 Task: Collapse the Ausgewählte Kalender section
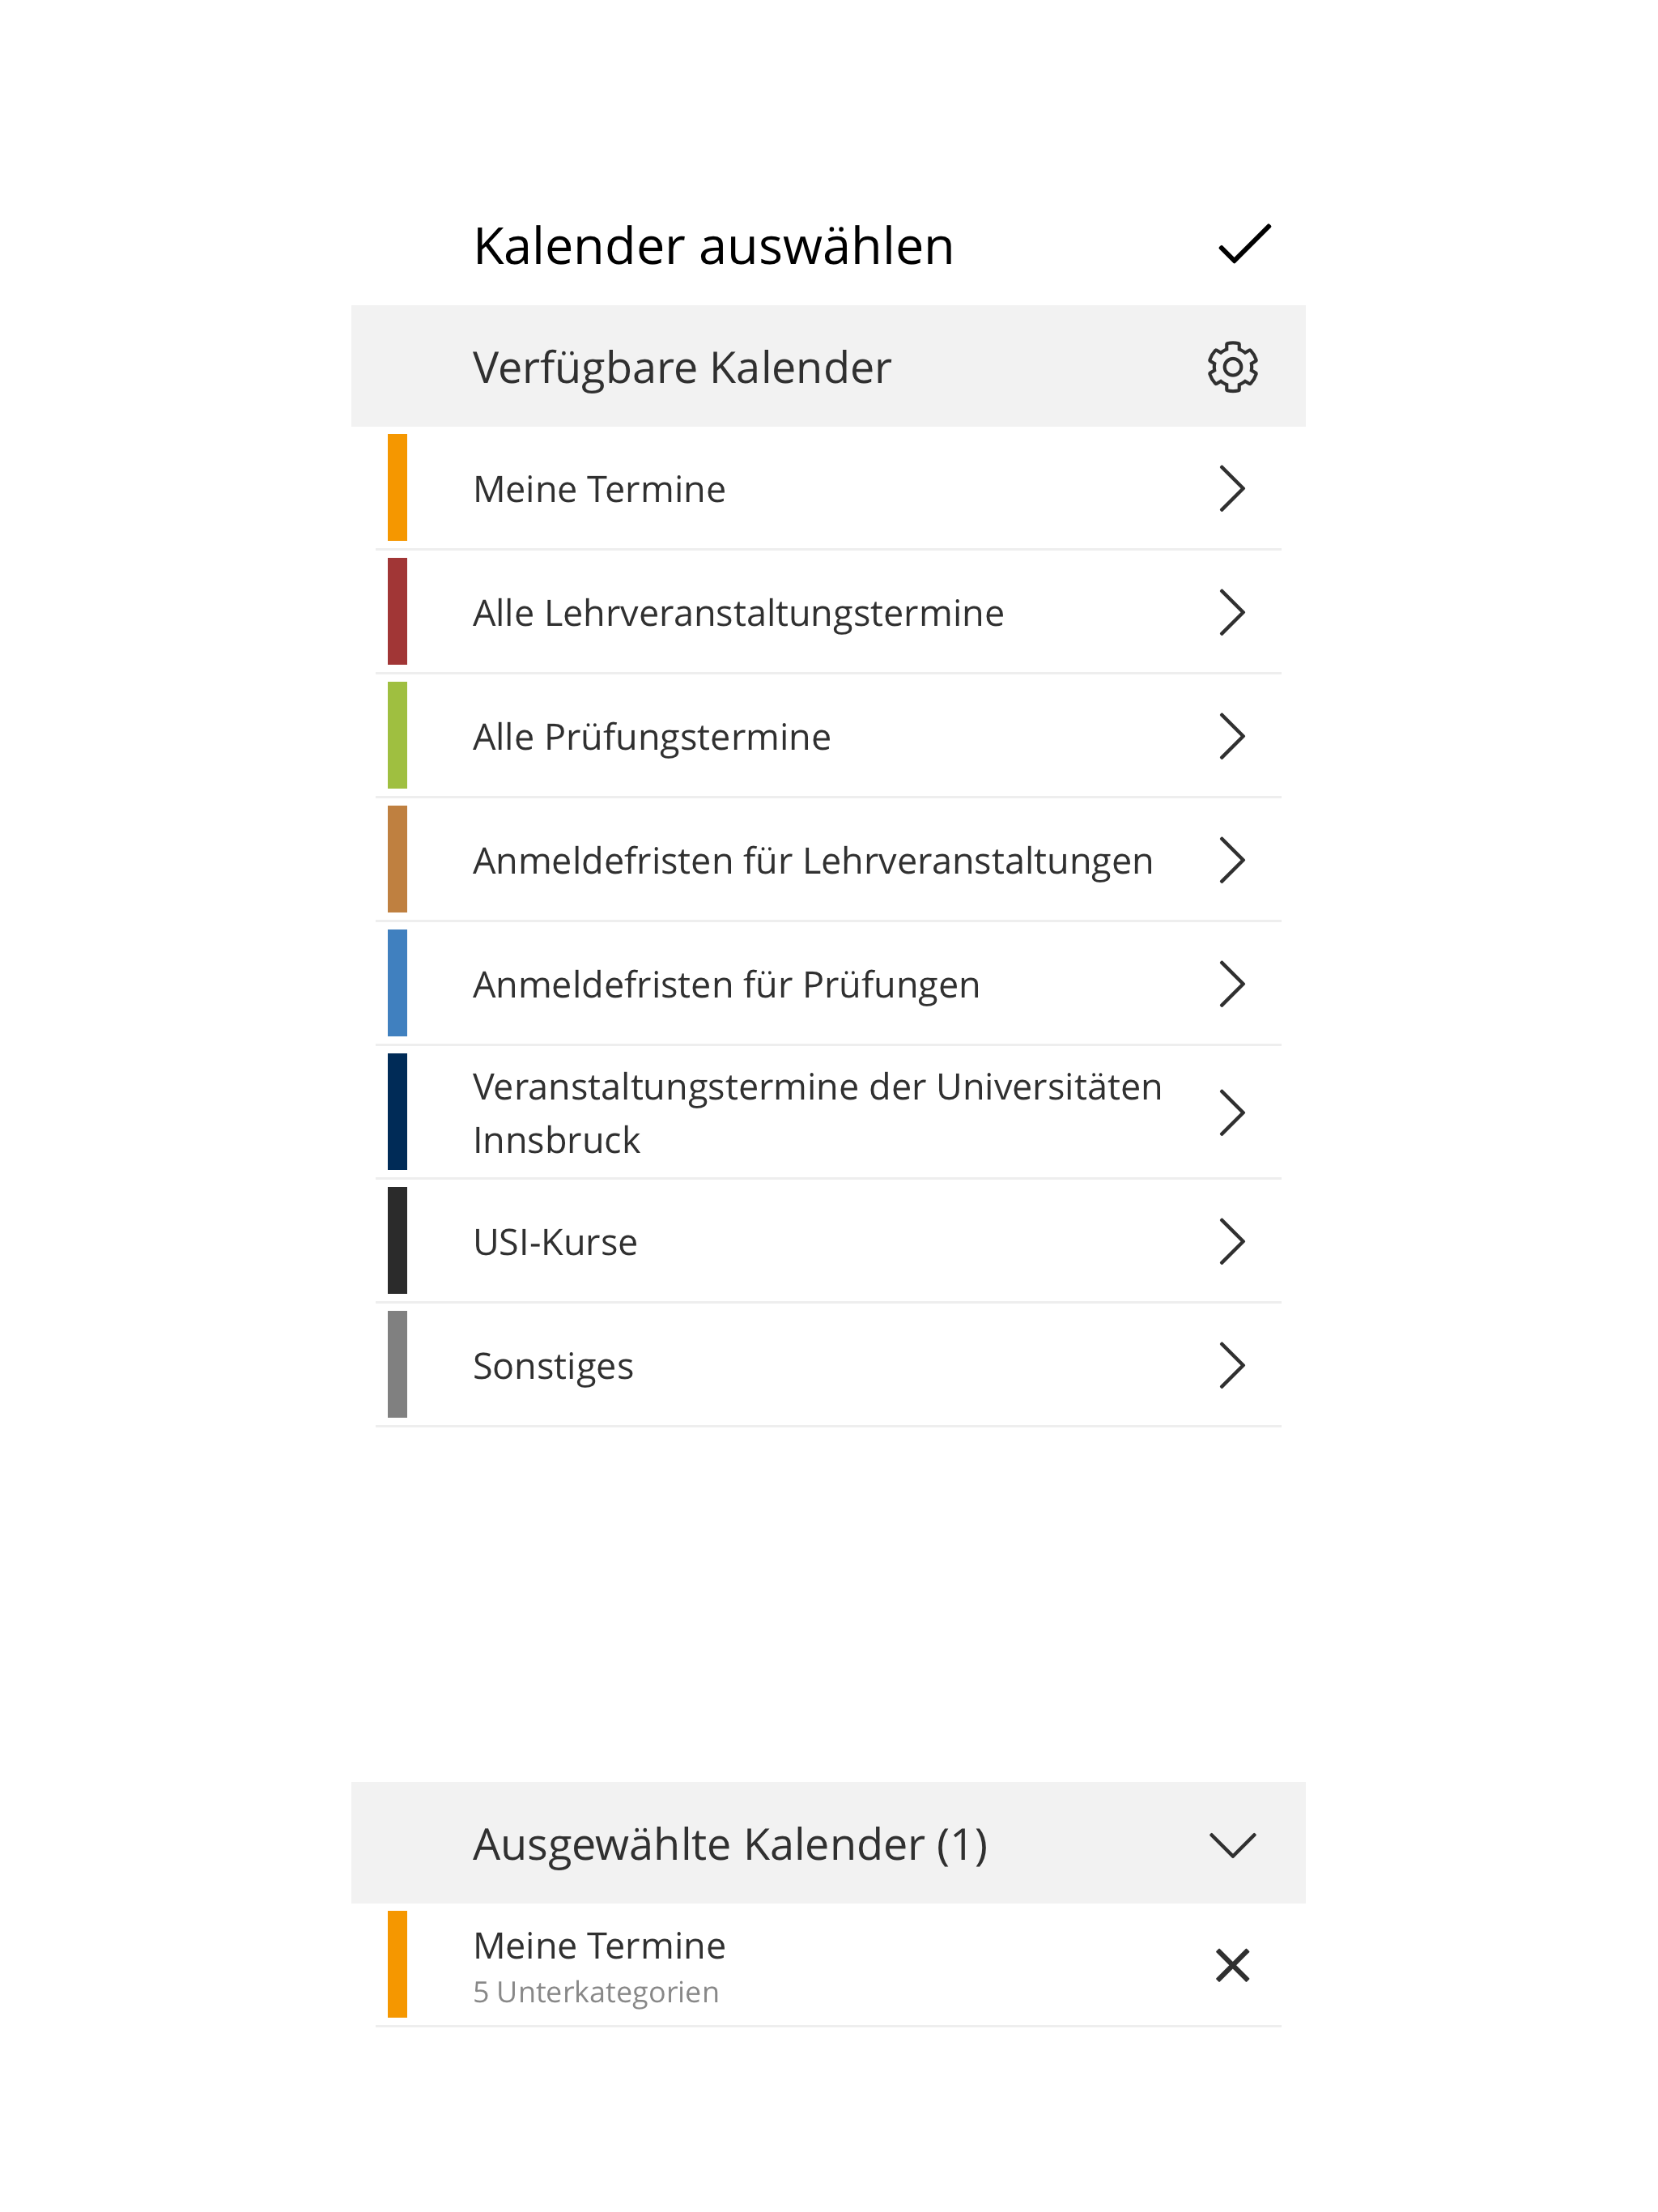1232,1845
